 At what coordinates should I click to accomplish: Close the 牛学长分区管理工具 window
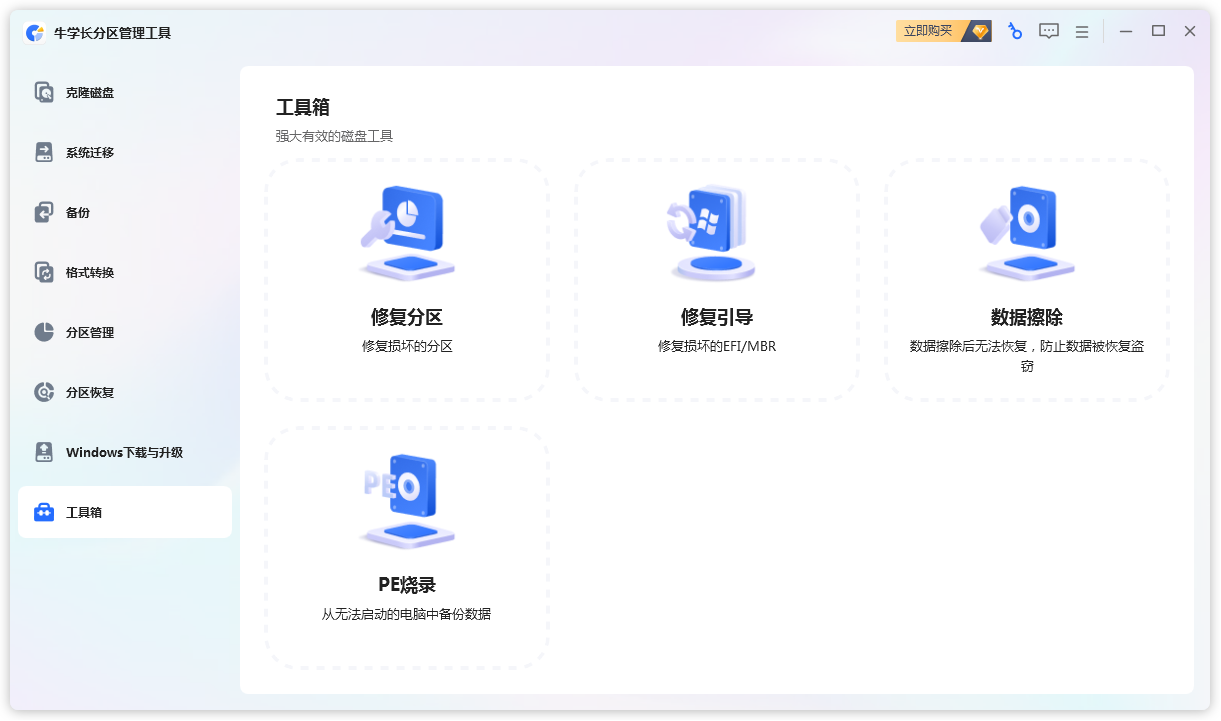1190,32
